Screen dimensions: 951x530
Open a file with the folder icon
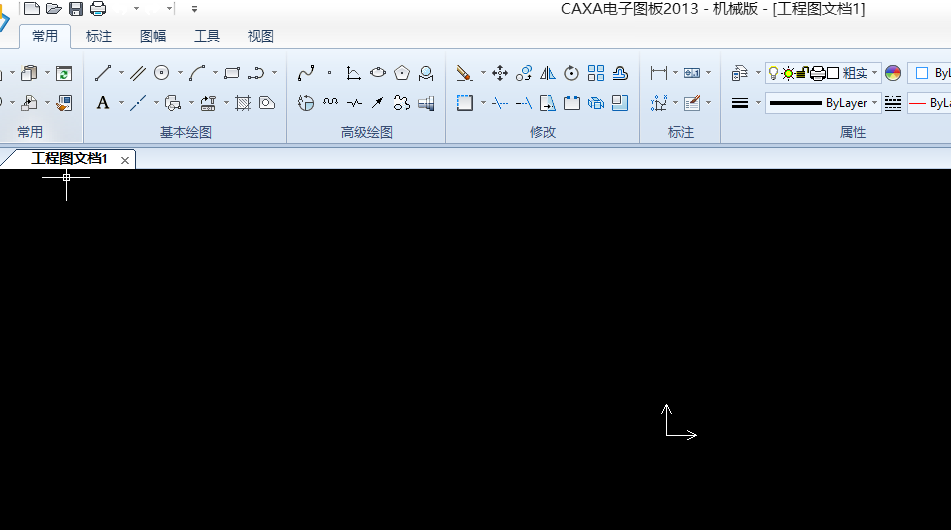pos(53,8)
